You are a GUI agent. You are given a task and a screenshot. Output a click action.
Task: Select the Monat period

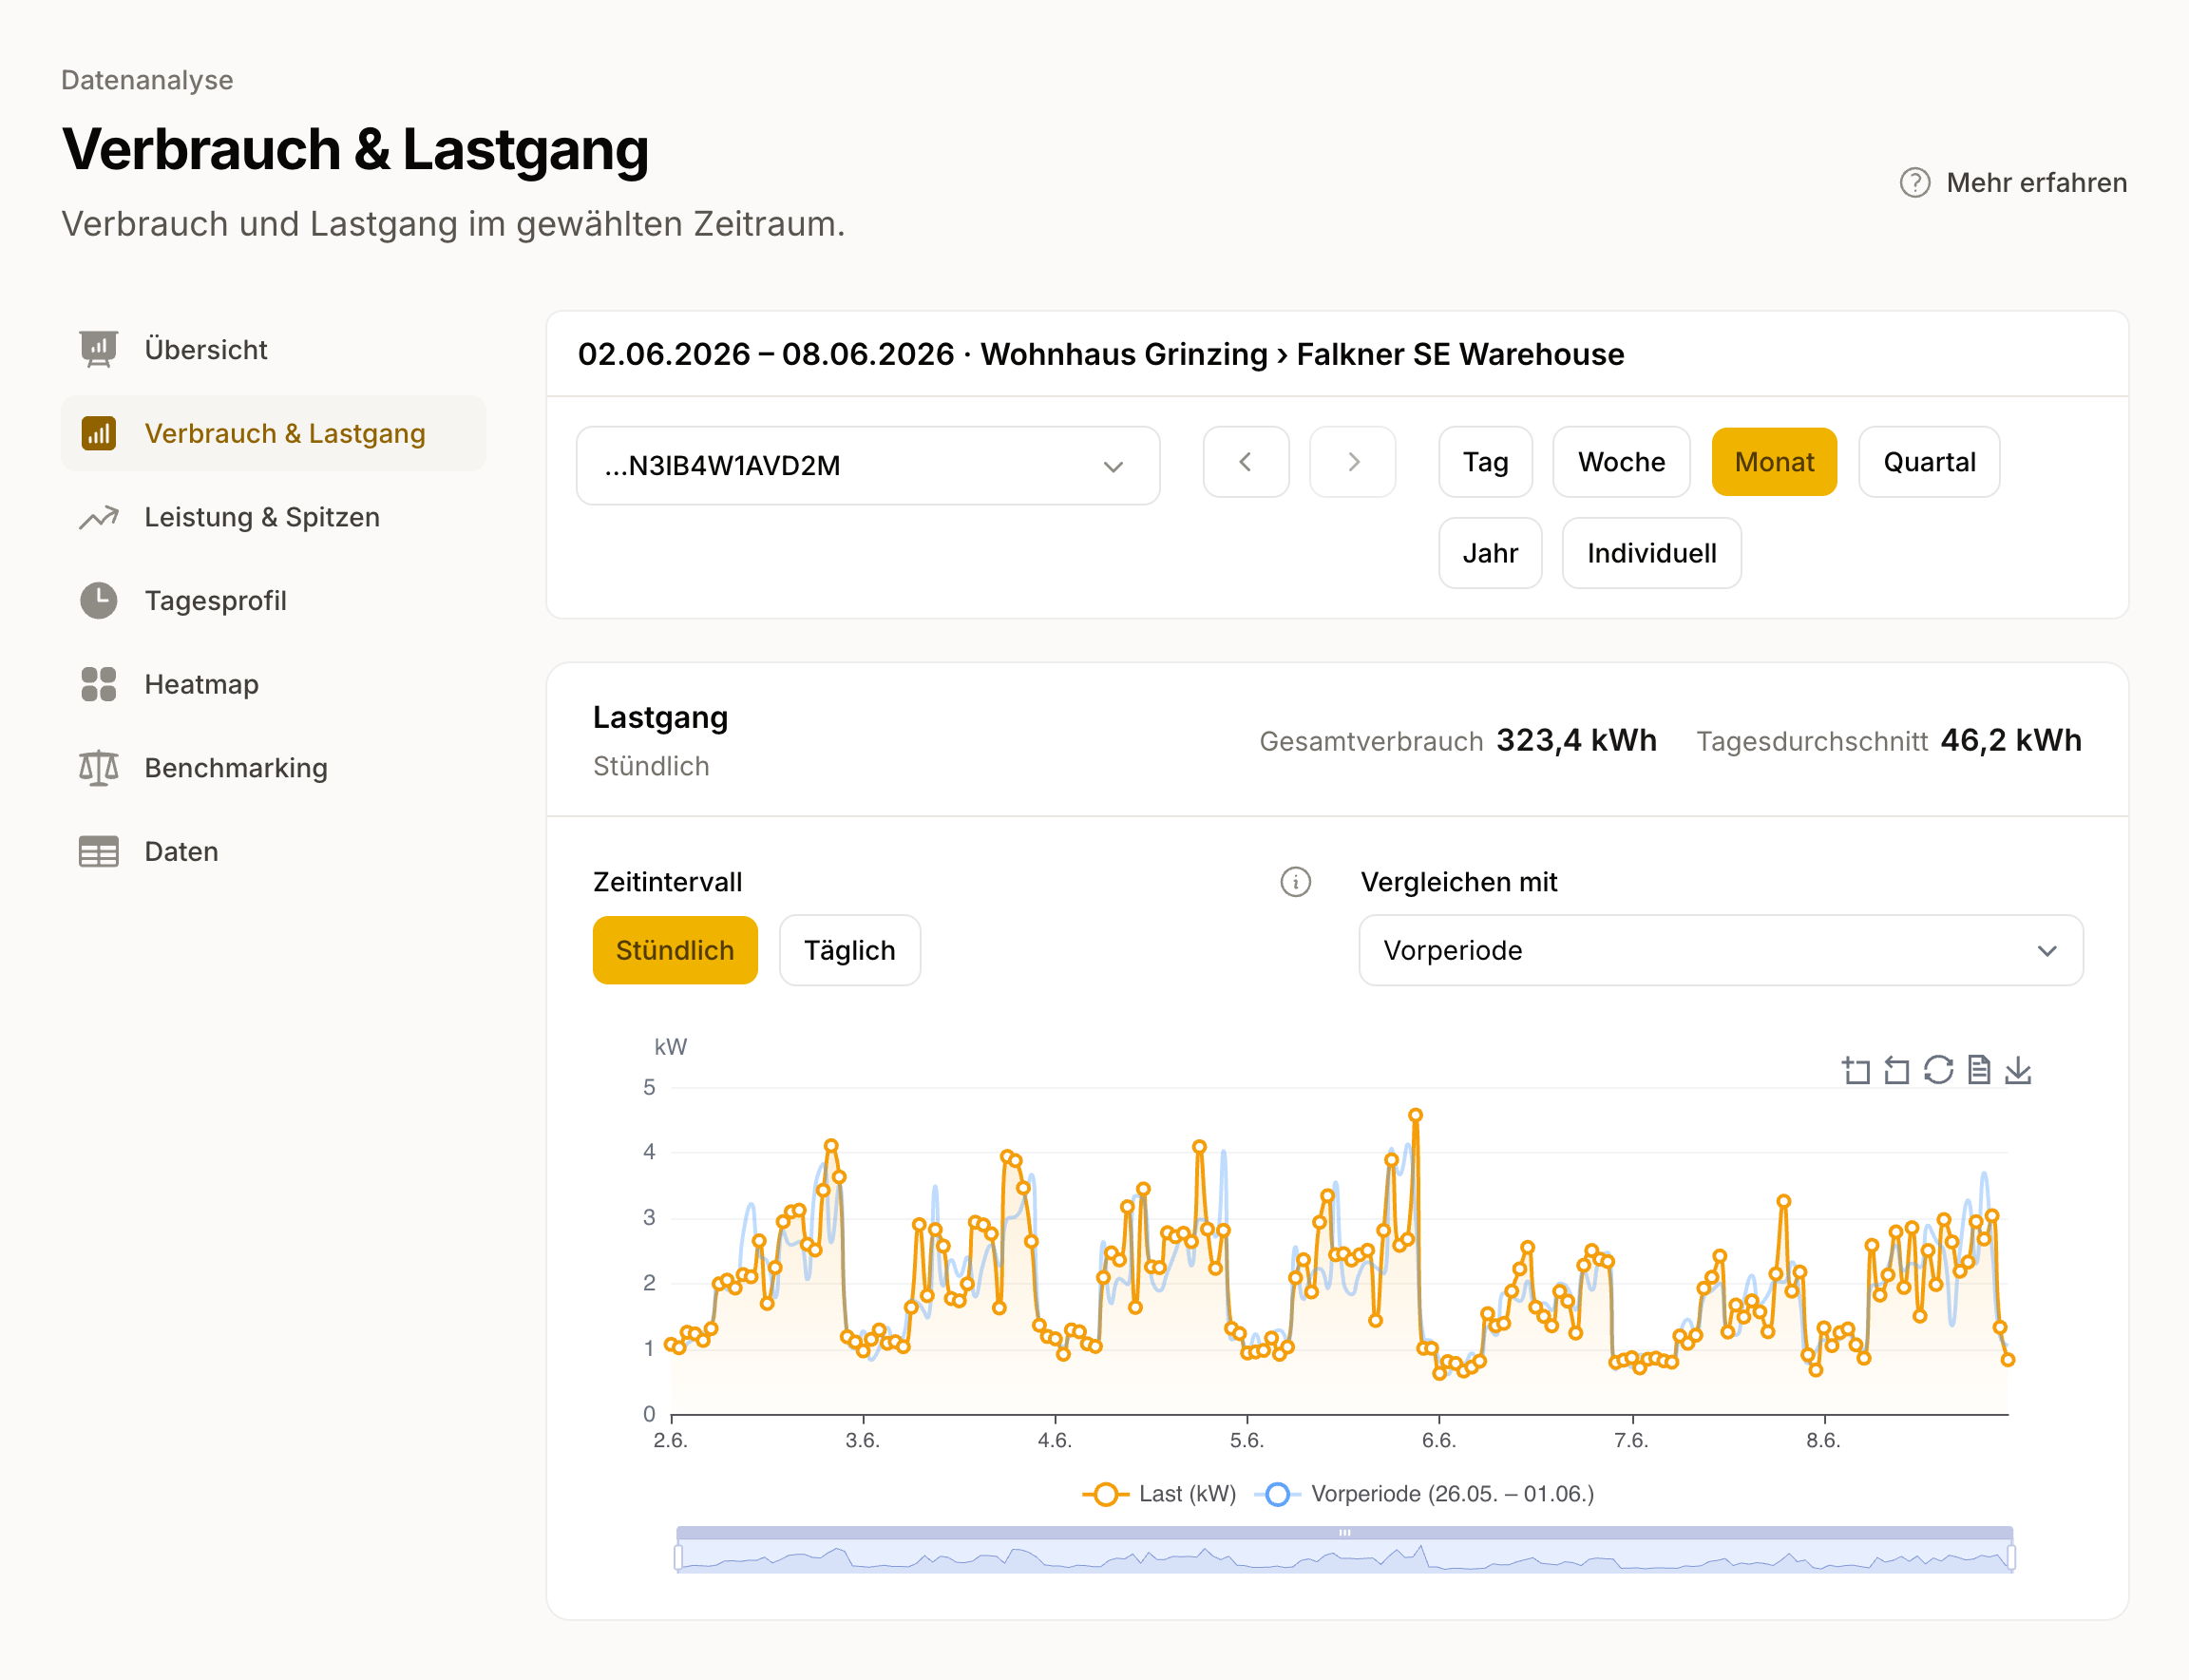1774,462
